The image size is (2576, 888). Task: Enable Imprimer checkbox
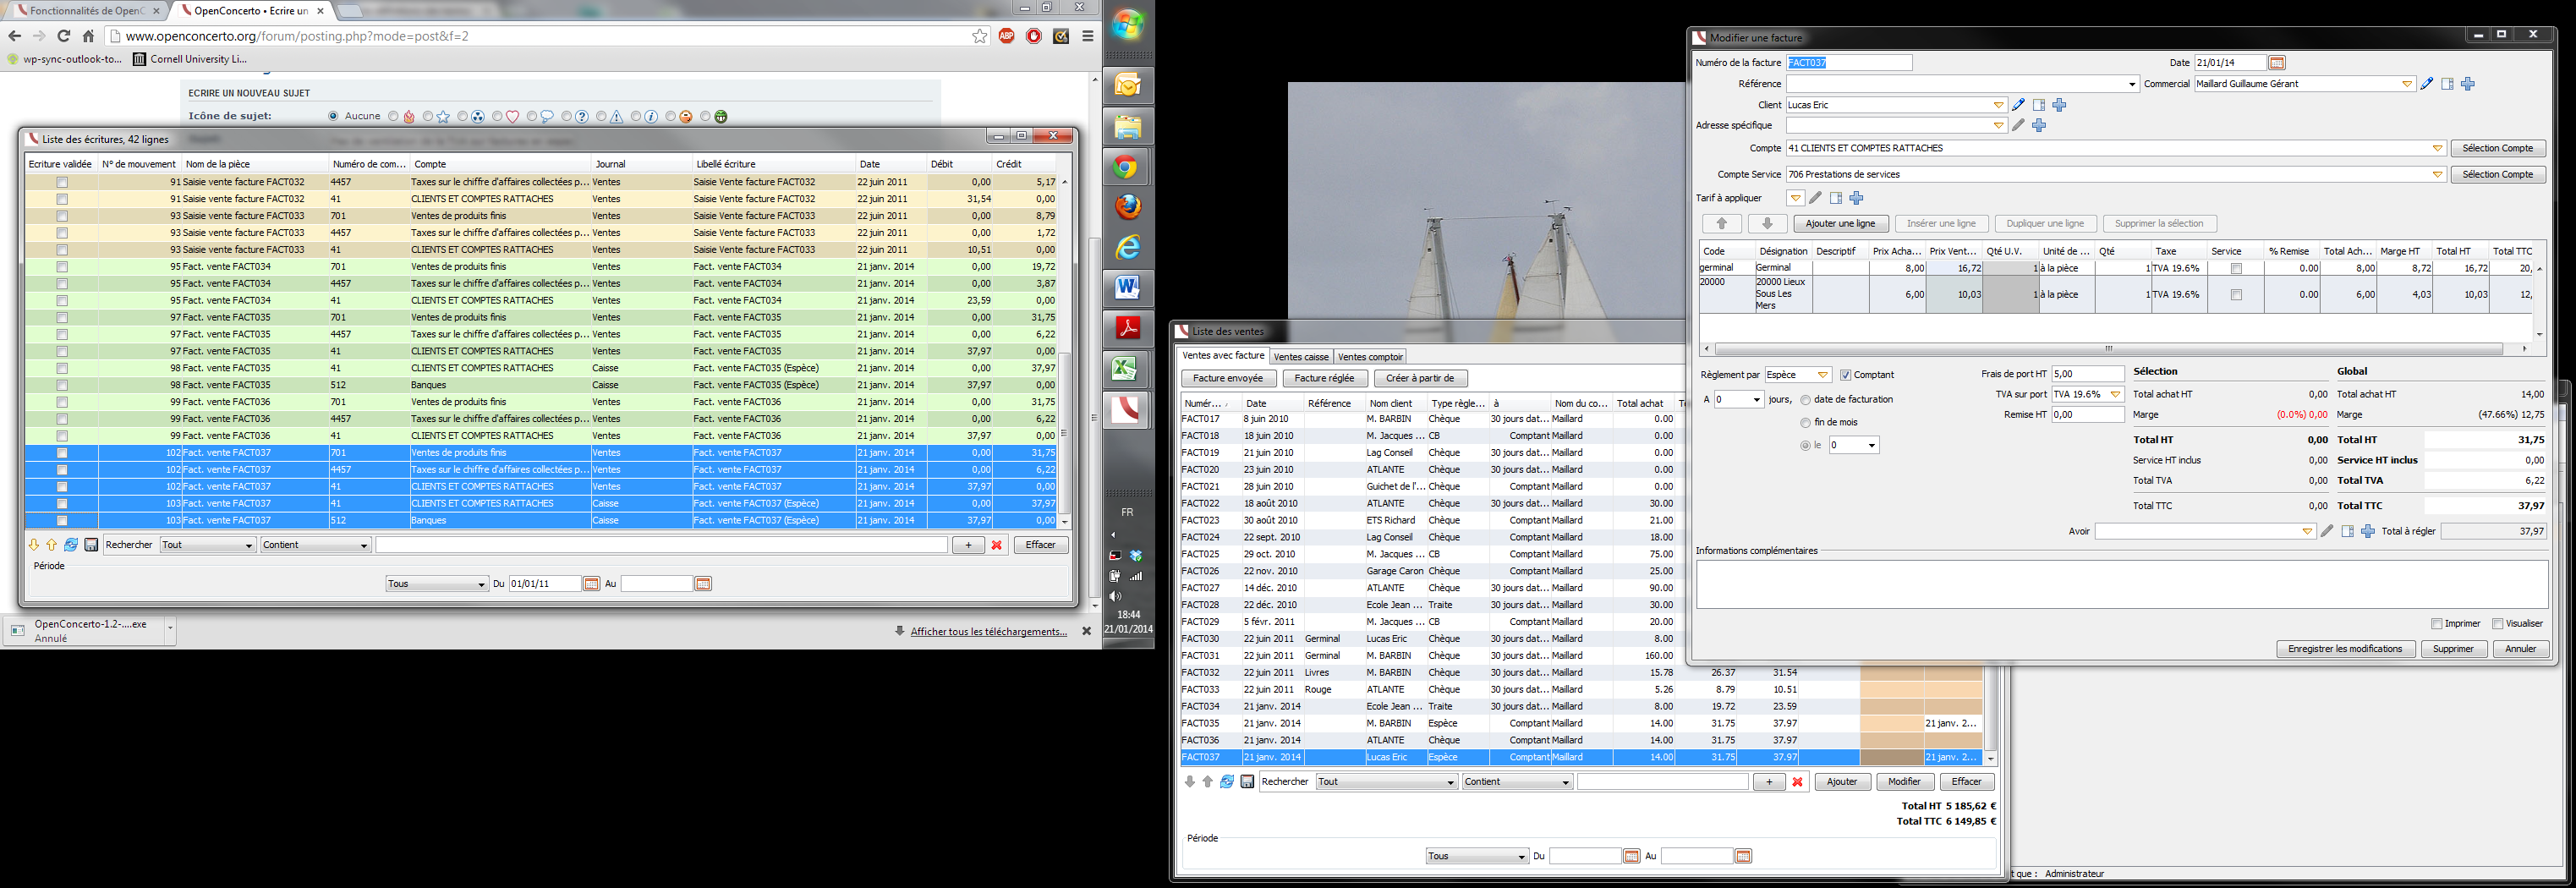click(x=2436, y=624)
